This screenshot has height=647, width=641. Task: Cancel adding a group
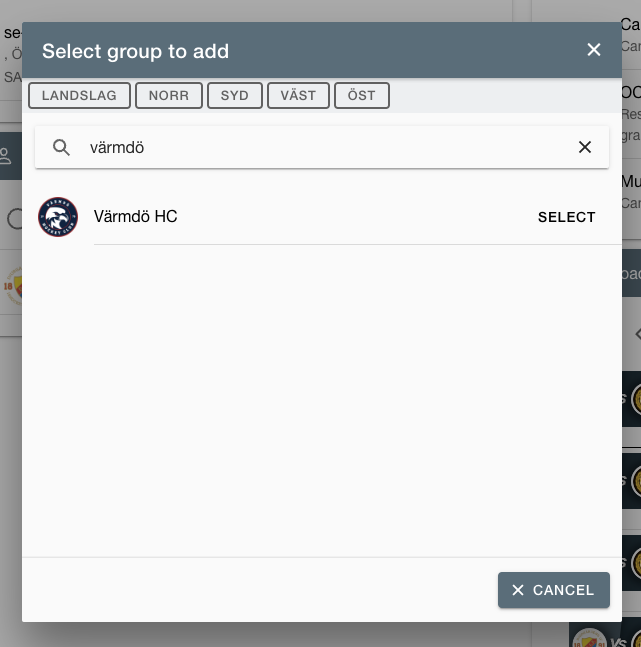553,590
